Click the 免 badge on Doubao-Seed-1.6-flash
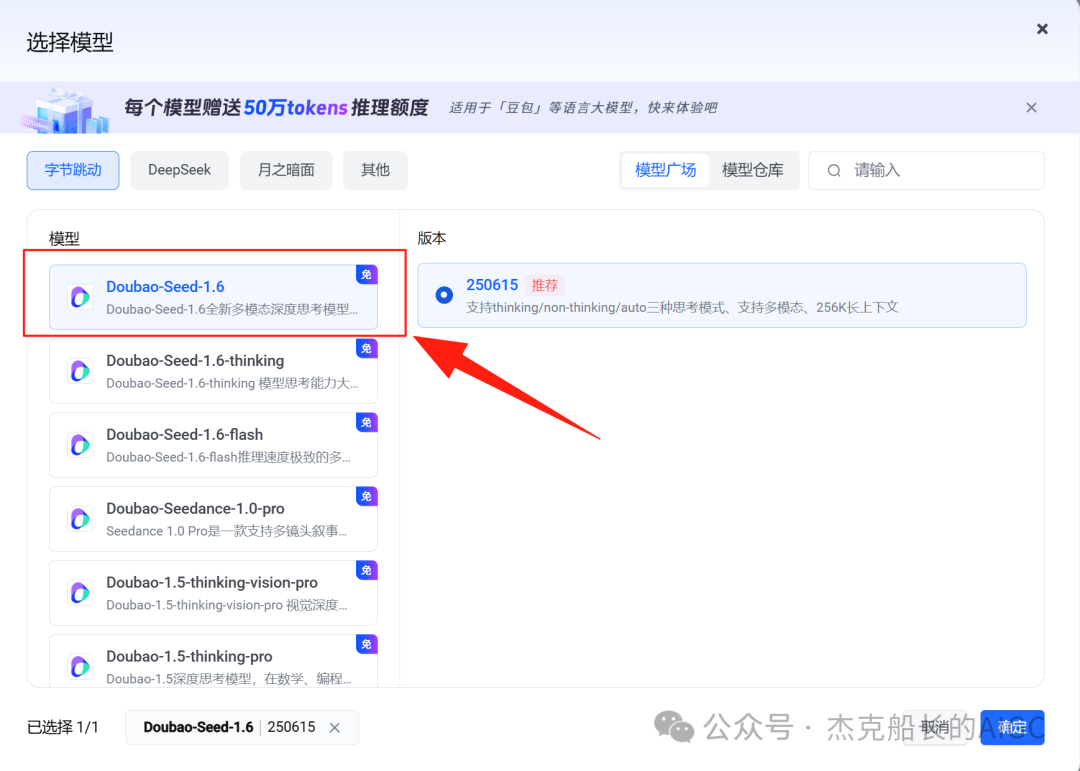The width and height of the screenshot is (1080, 771). click(x=366, y=422)
